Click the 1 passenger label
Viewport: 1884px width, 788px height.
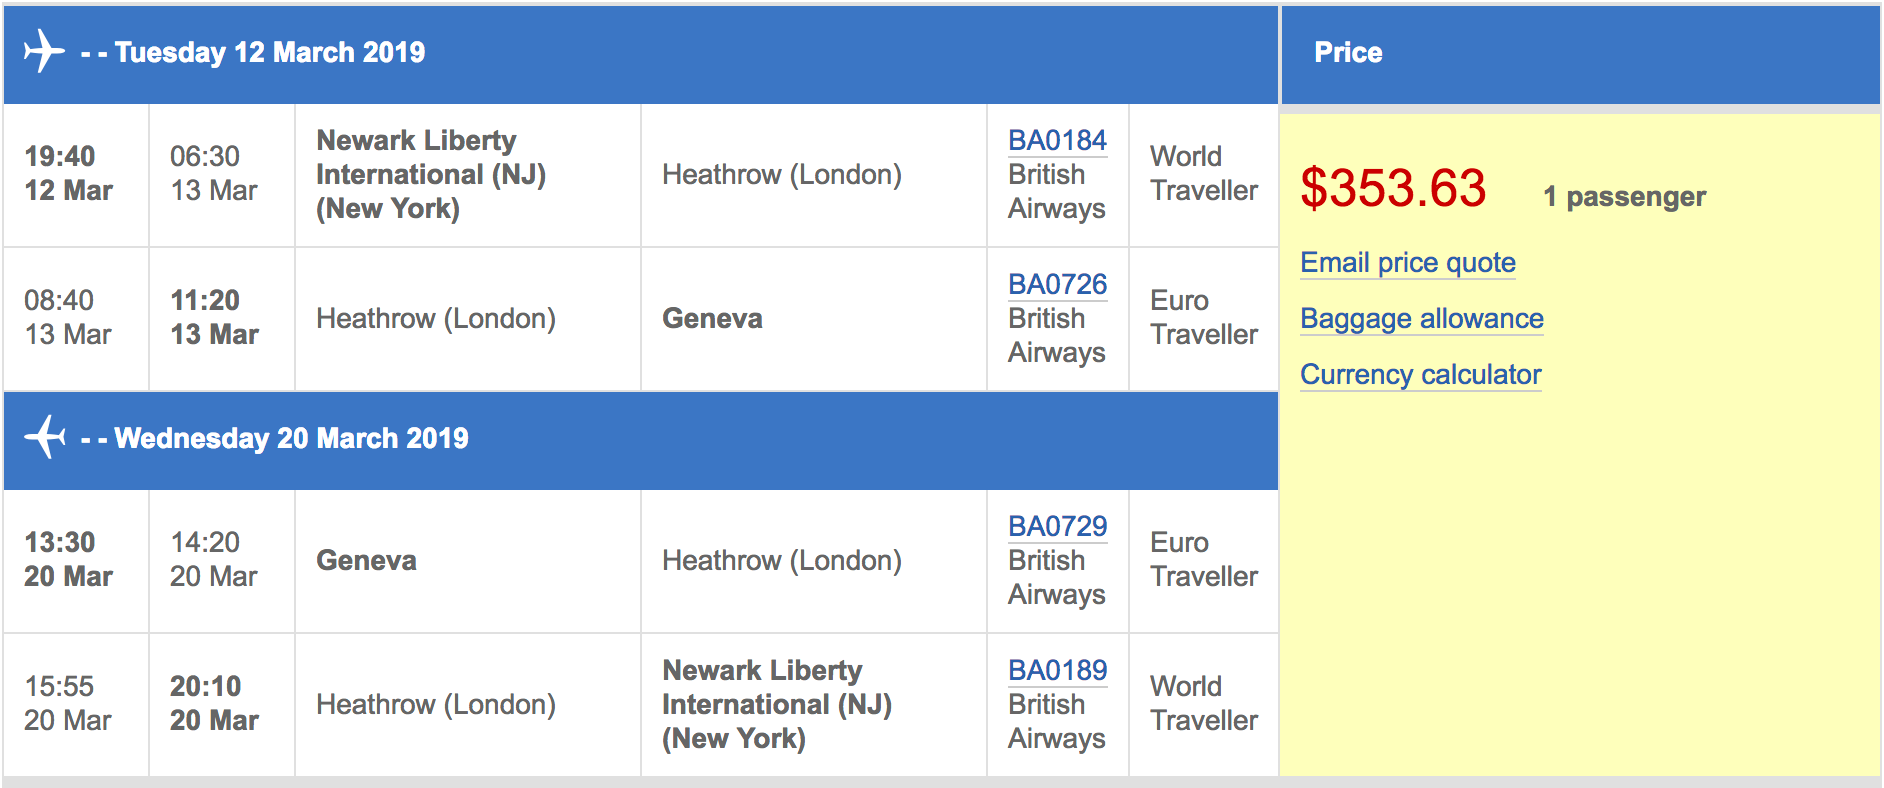(1624, 197)
